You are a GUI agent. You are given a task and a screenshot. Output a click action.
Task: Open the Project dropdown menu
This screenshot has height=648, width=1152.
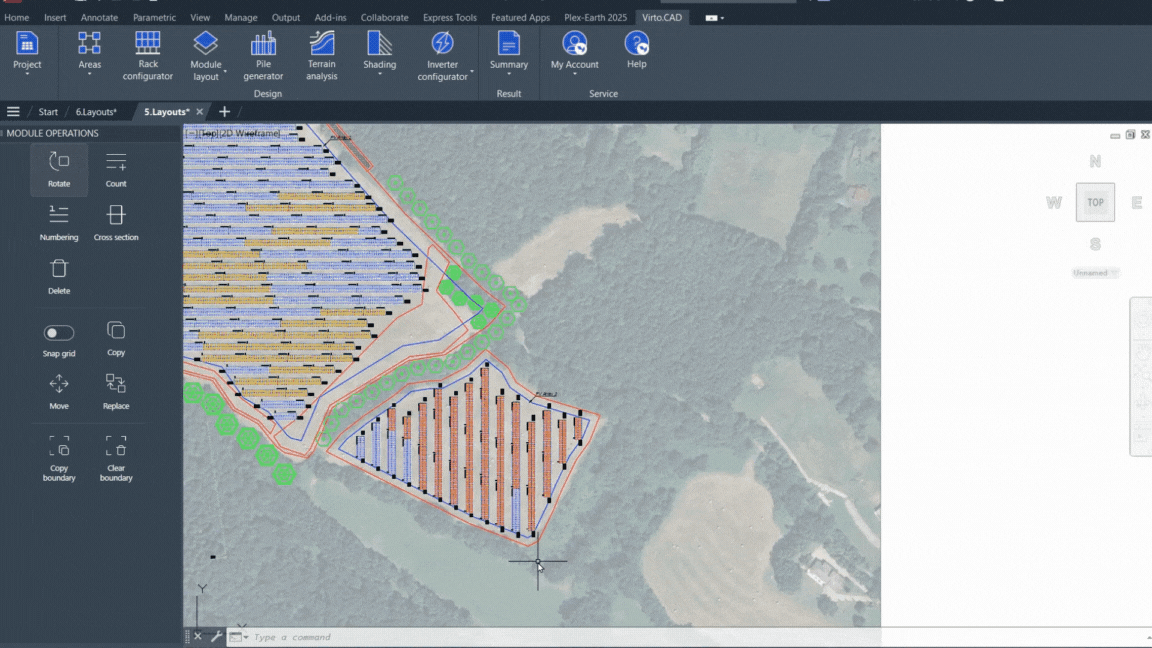tap(27, 53)
